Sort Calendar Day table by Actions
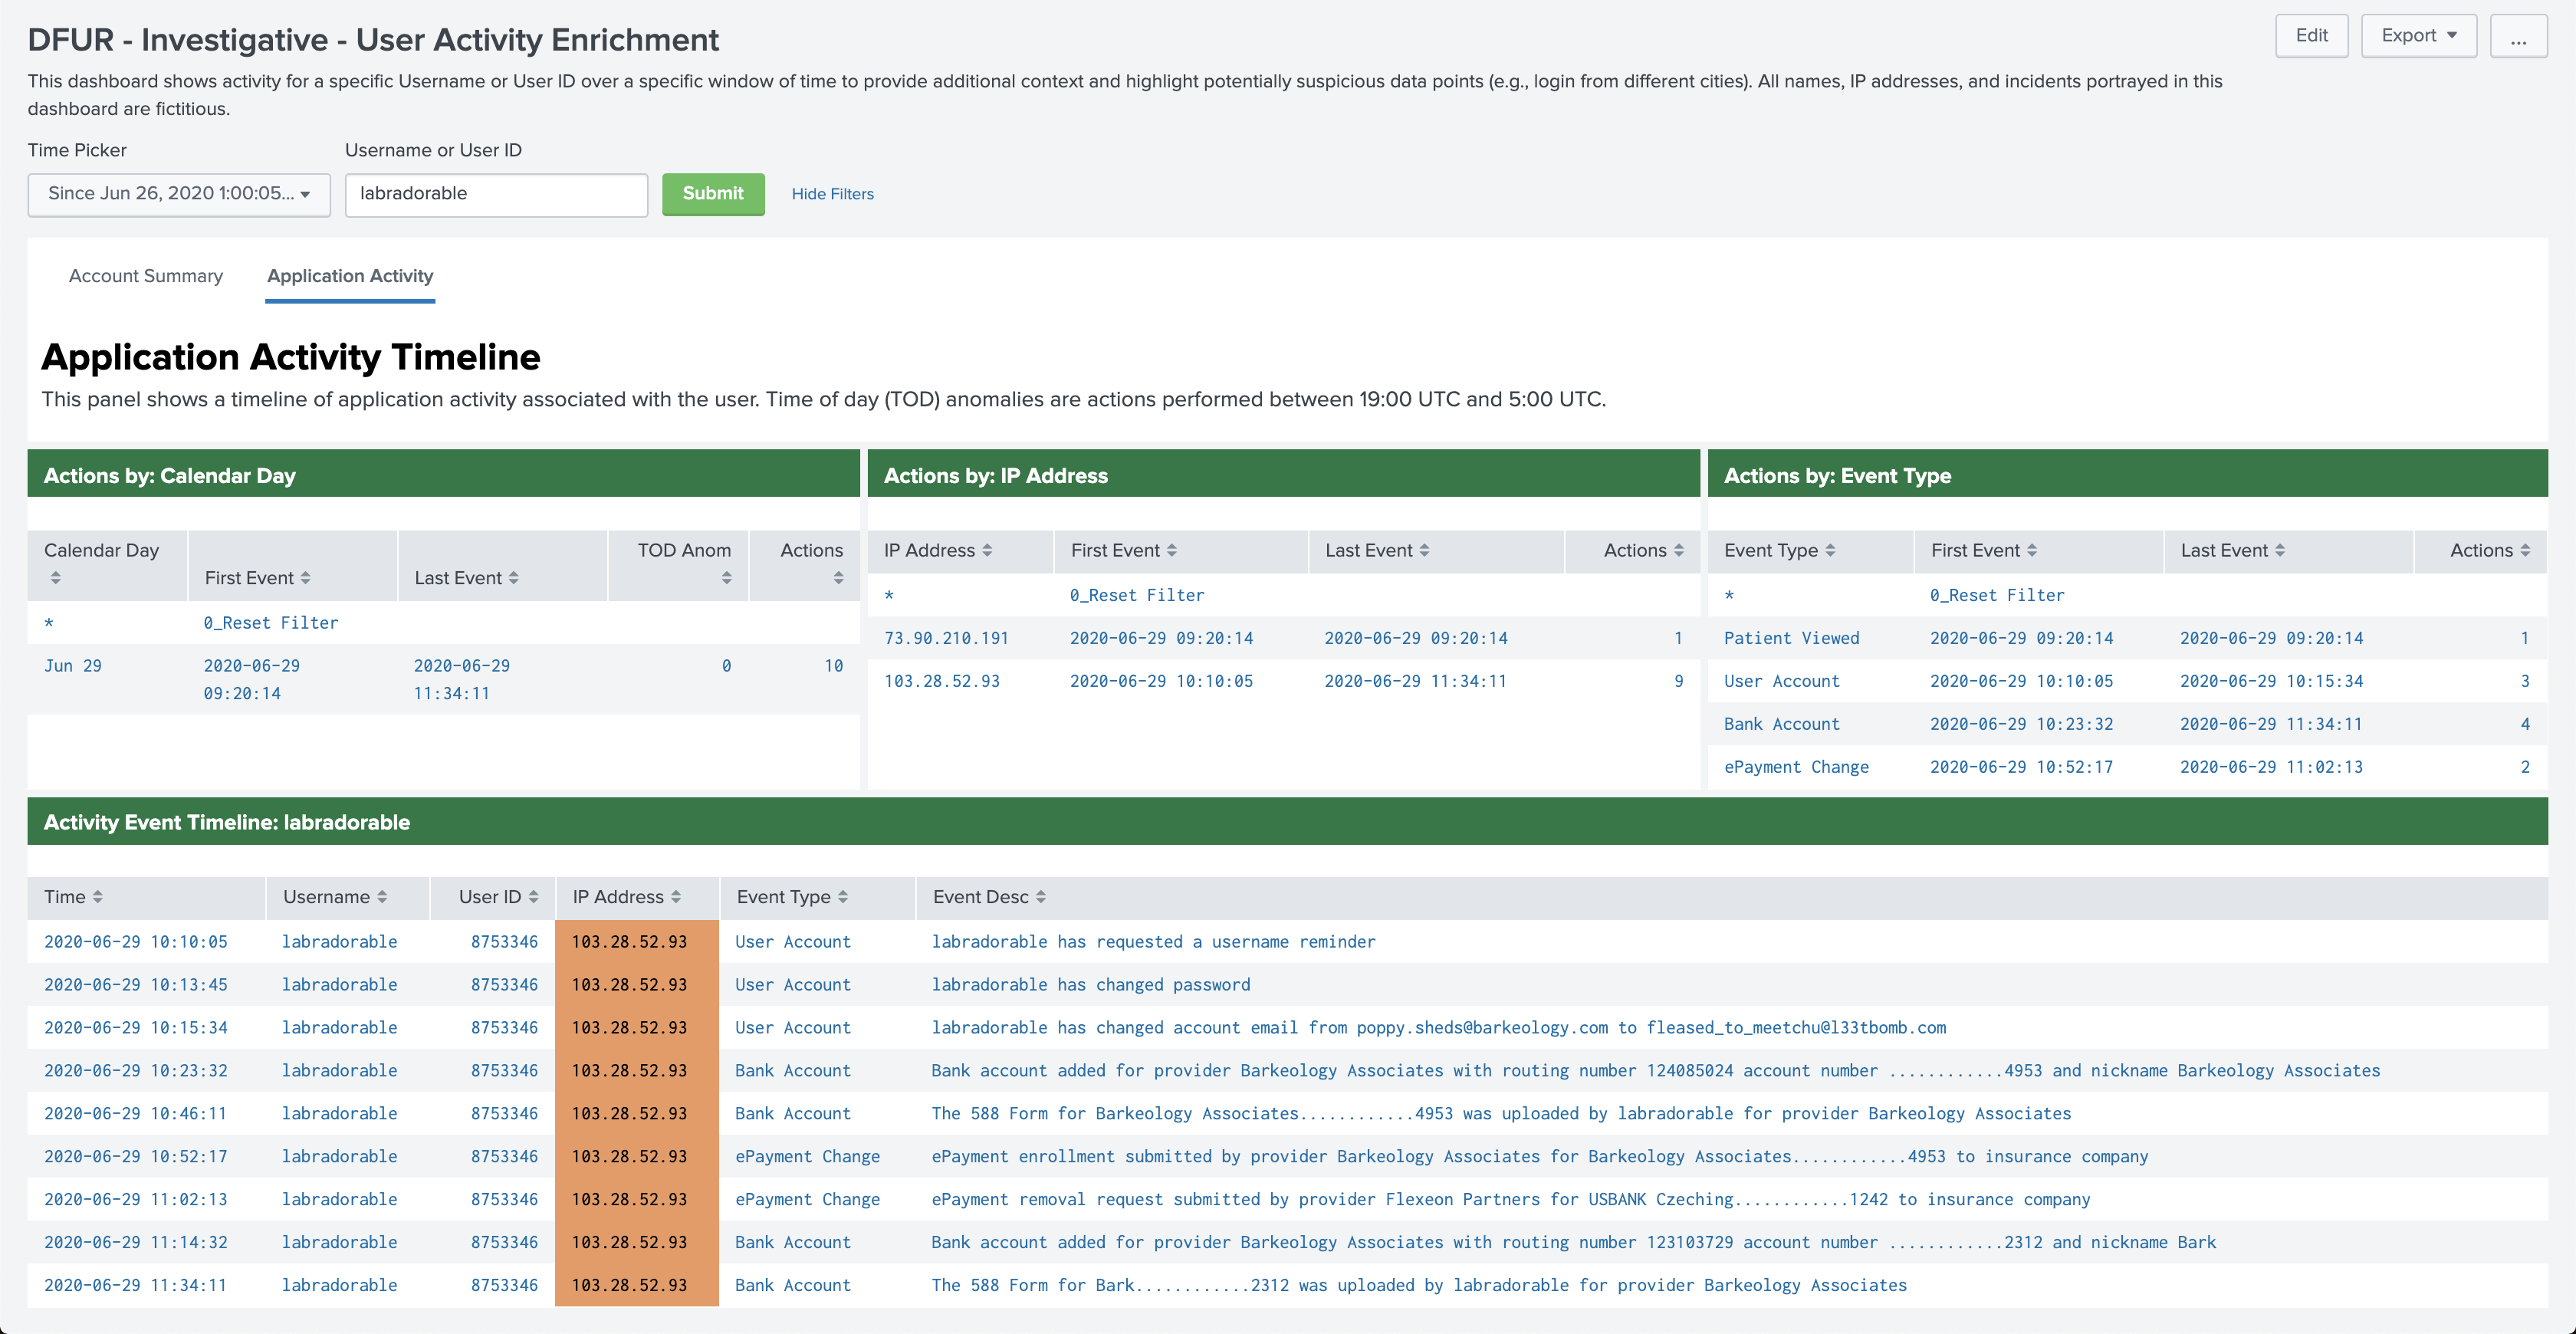 coord(838,578)
